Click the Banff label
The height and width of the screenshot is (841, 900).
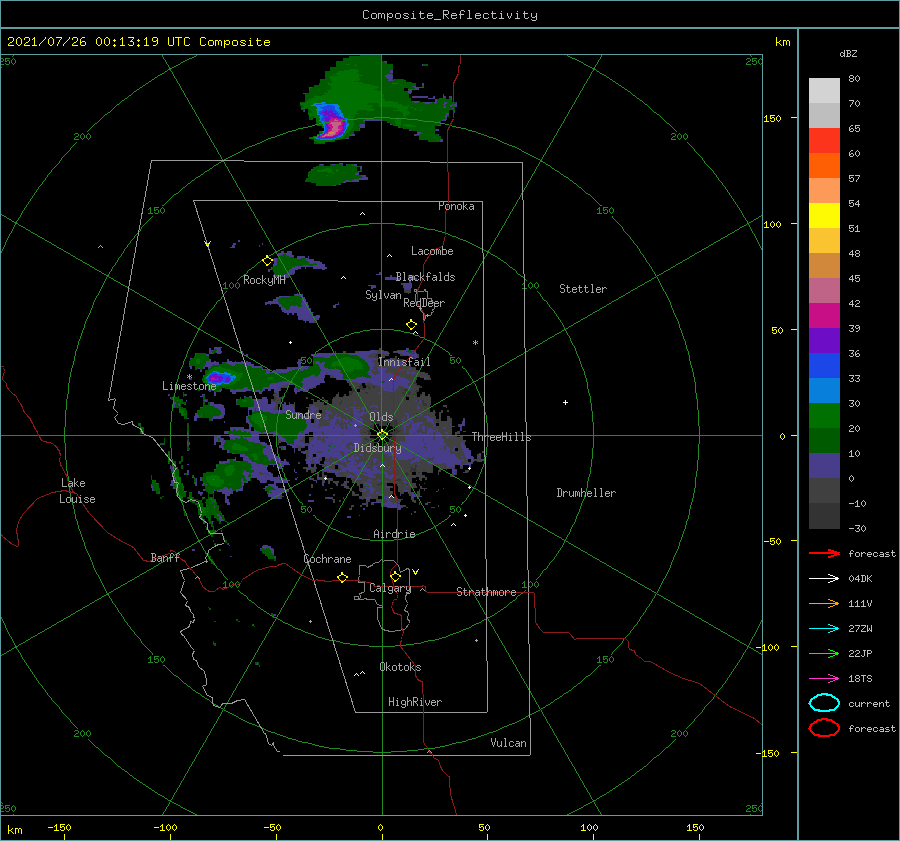click(x=165, y=557)
